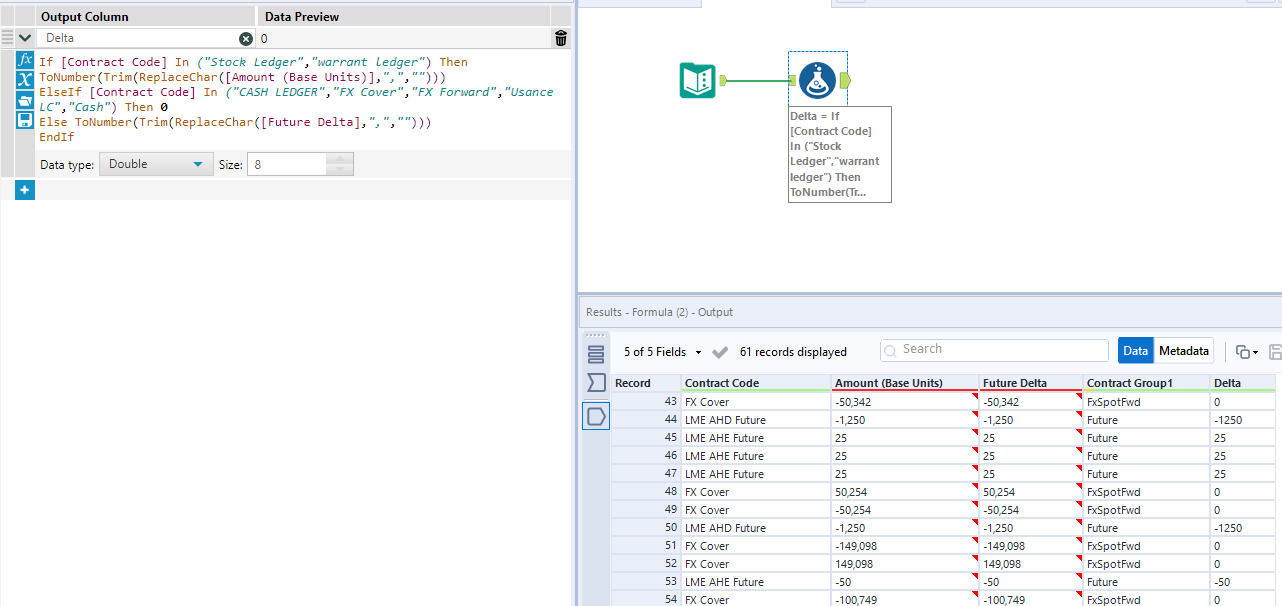Click the Contract Code column header
1282x606 pixels.
click(722, 383)
